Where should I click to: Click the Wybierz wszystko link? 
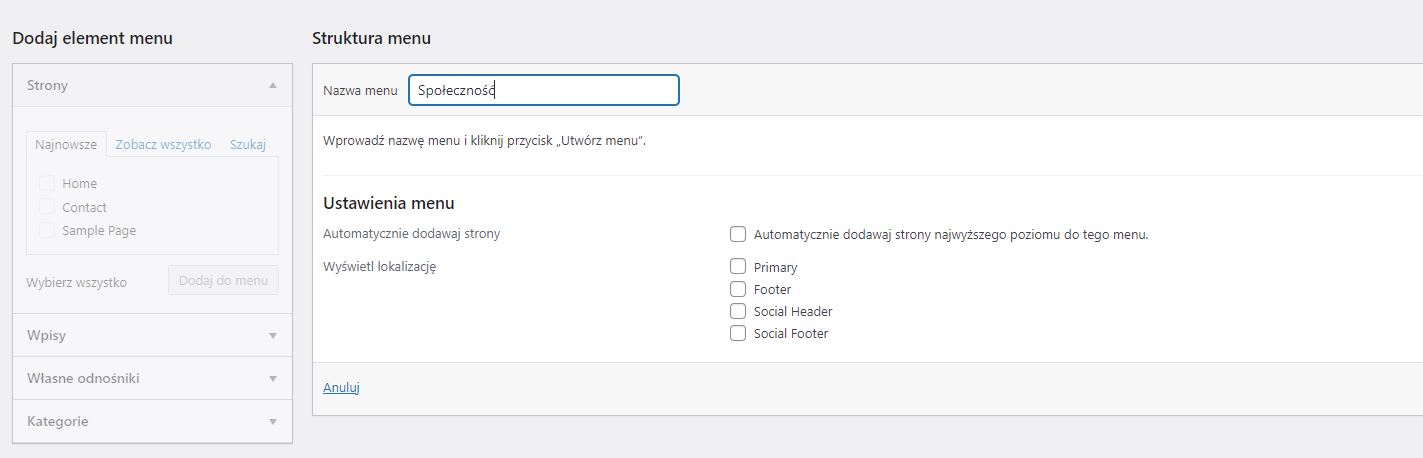click(77, 282)
